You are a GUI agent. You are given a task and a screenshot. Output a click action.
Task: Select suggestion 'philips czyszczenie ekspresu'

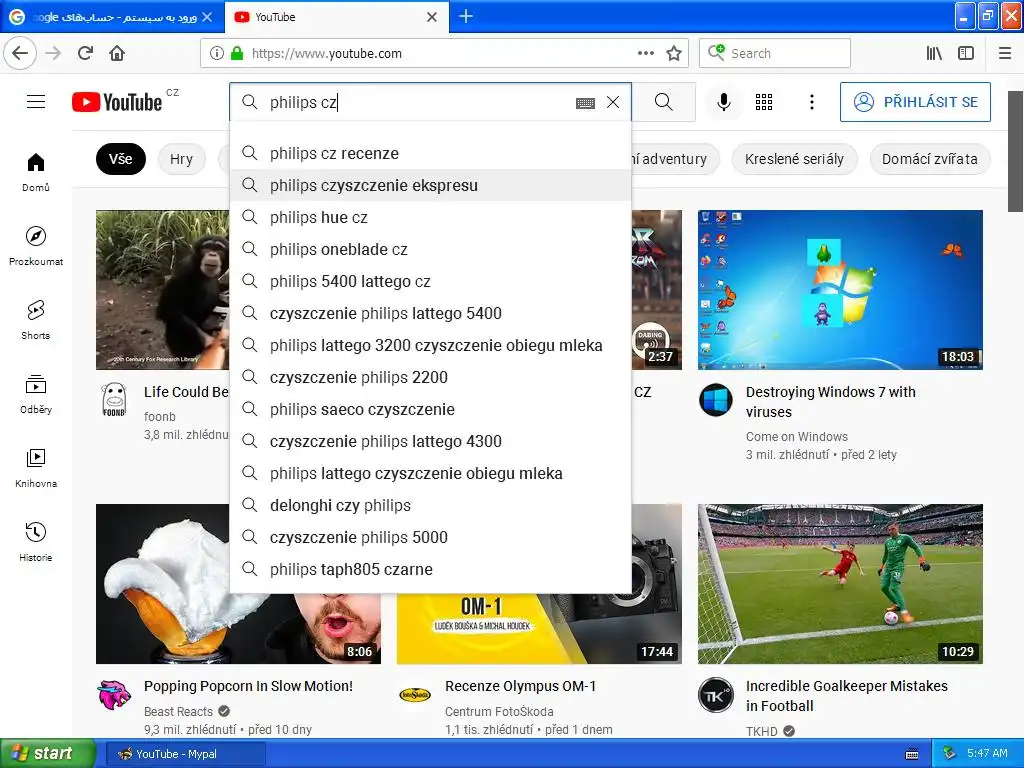[431, 185]
